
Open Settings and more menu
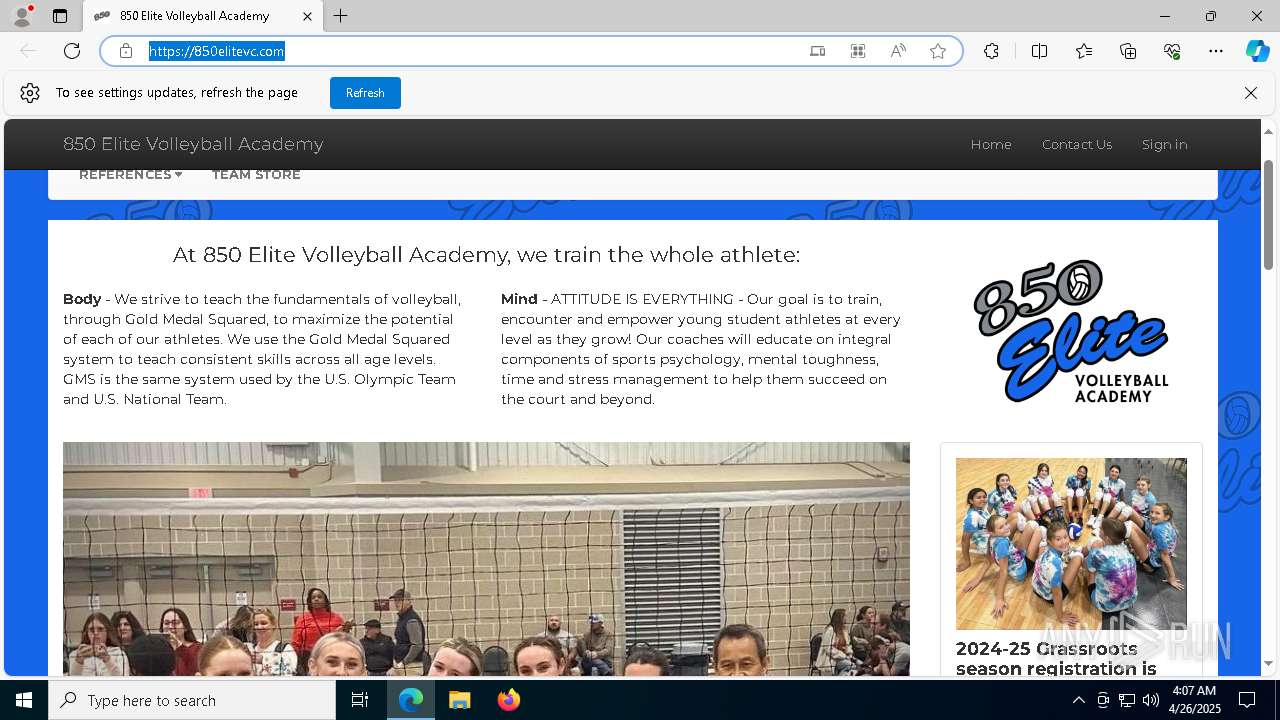(1216, 51)
